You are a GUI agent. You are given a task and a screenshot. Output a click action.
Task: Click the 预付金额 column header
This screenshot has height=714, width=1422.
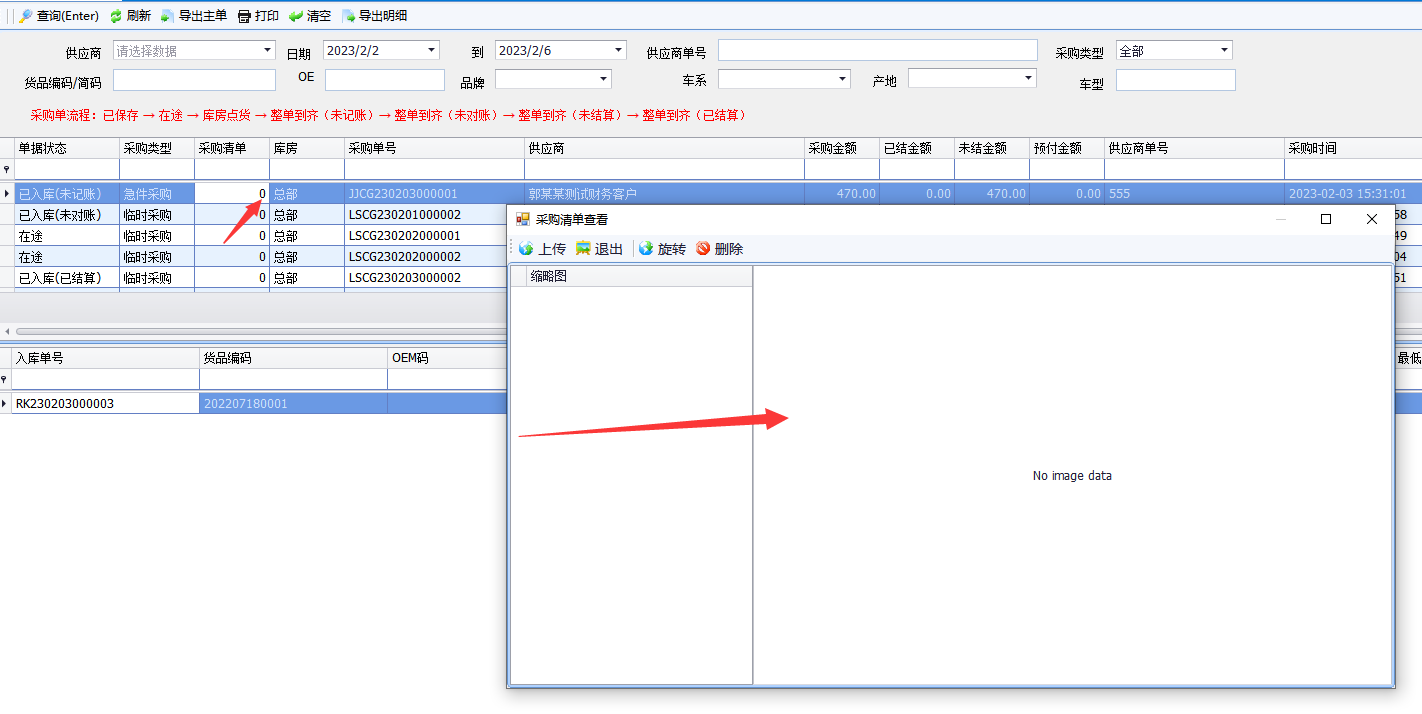1067,148
